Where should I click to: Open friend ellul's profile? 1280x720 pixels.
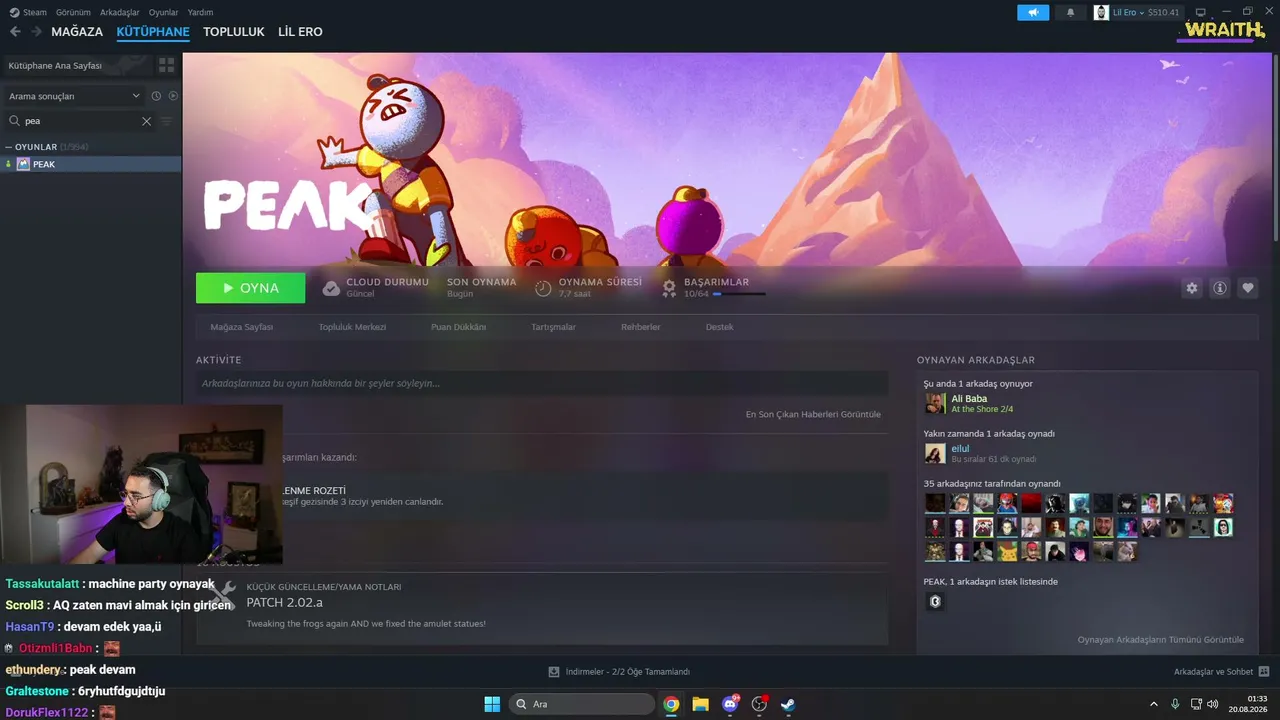[960, 449]
